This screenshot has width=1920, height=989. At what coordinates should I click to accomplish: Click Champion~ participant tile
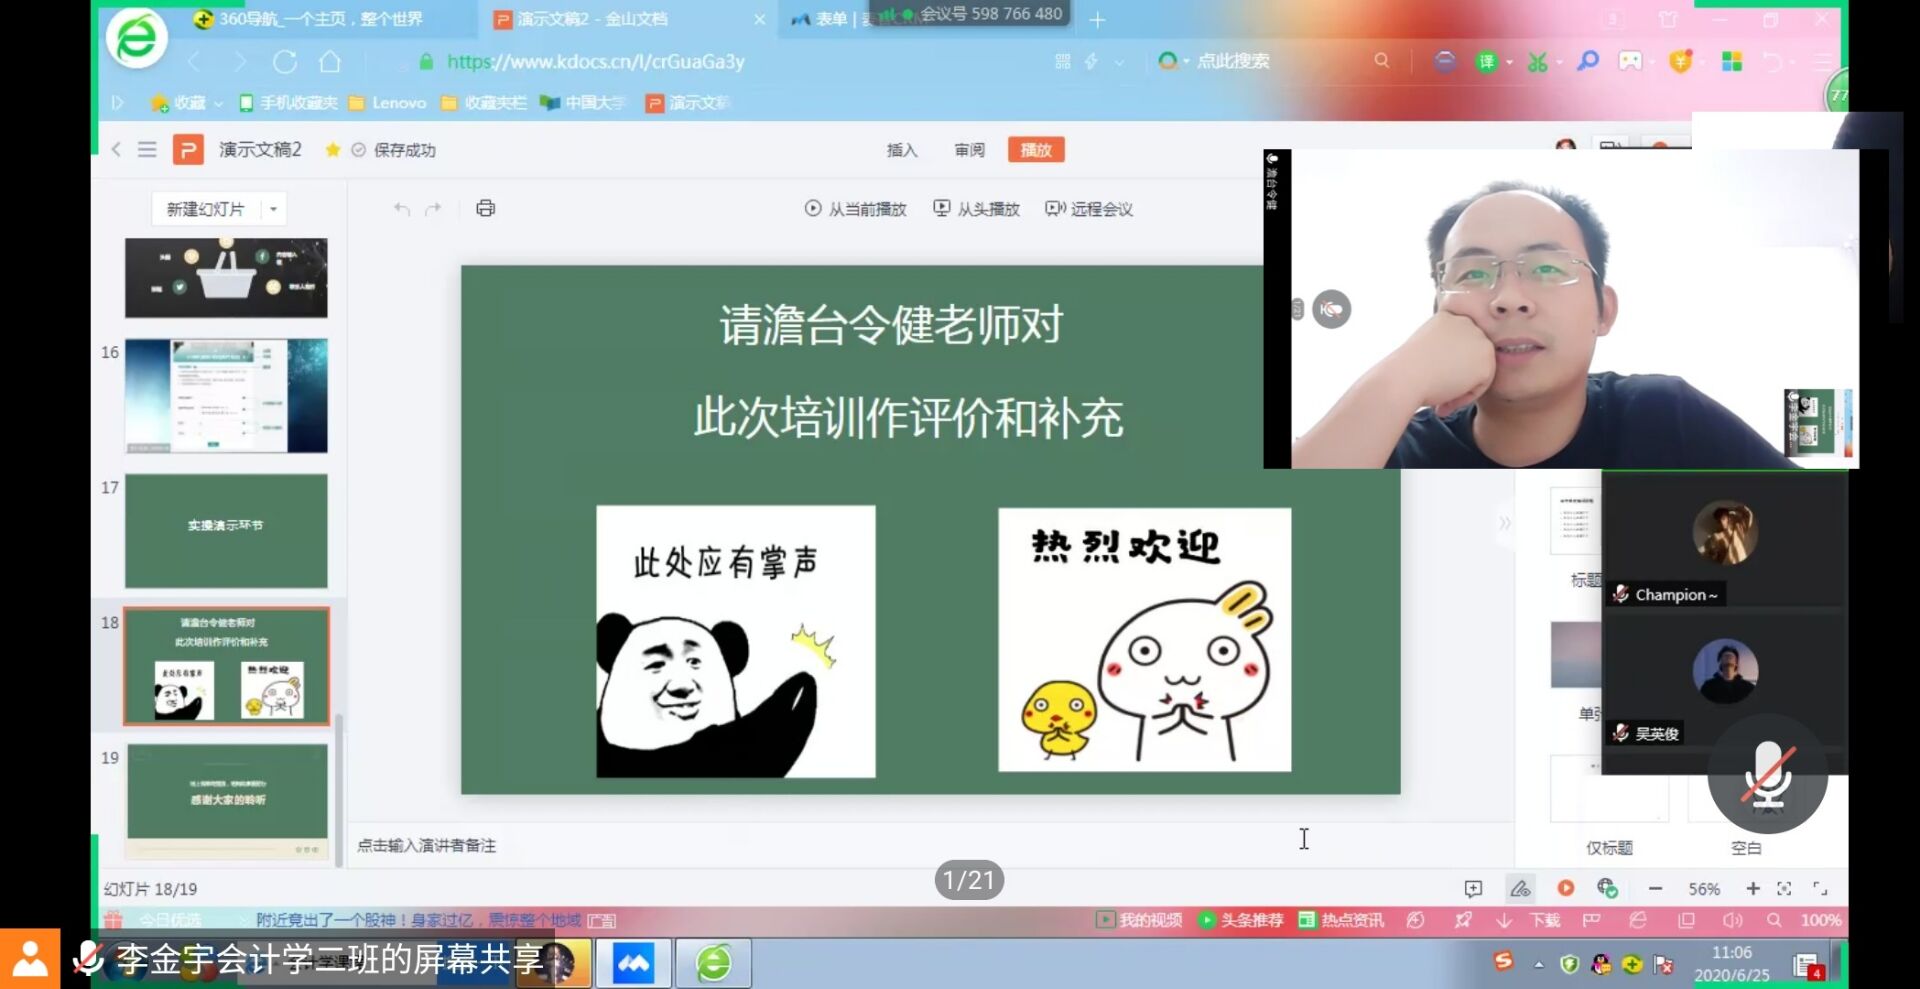click(x=1724, y=540)
